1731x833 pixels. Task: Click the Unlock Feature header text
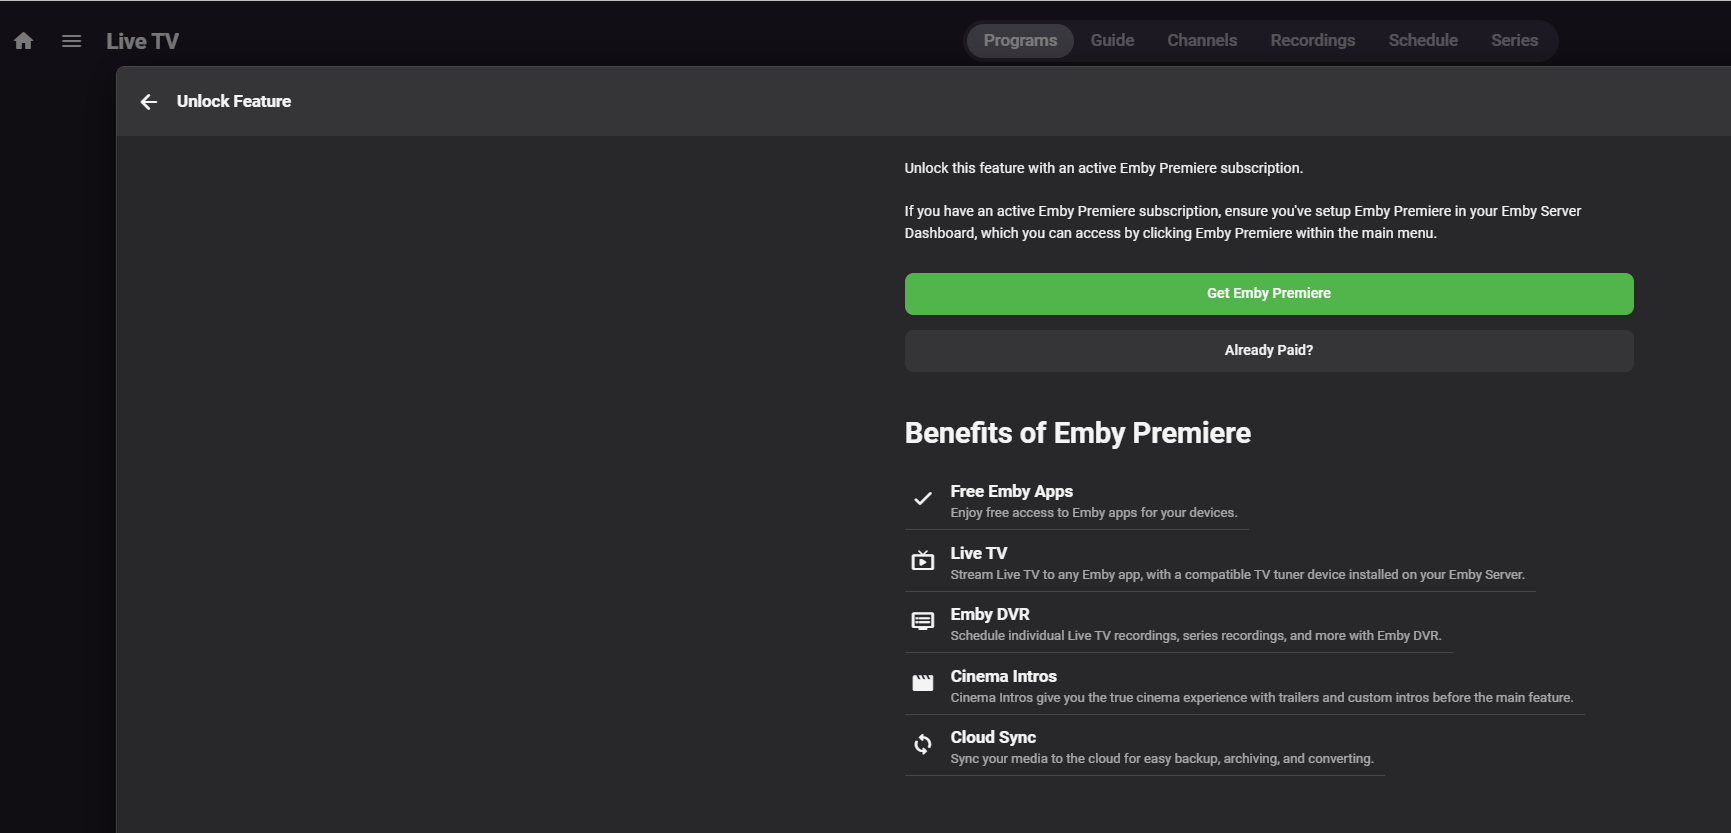(x=234, y=101)
